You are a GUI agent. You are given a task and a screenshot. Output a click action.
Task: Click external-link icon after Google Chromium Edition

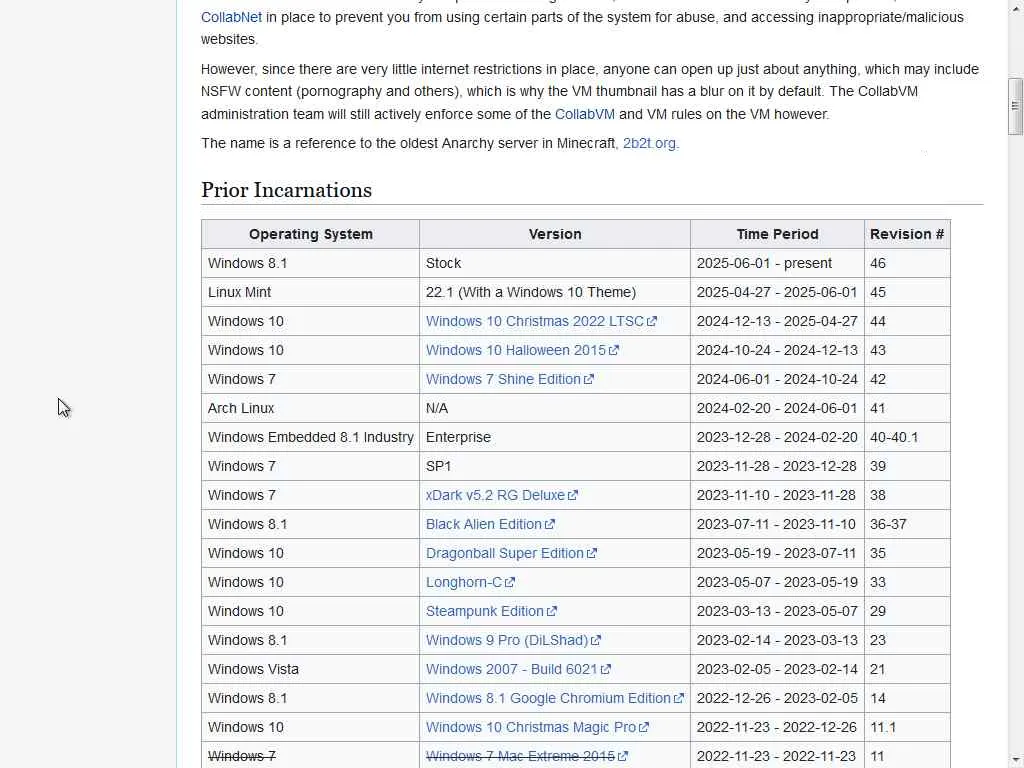click(679, 698)
